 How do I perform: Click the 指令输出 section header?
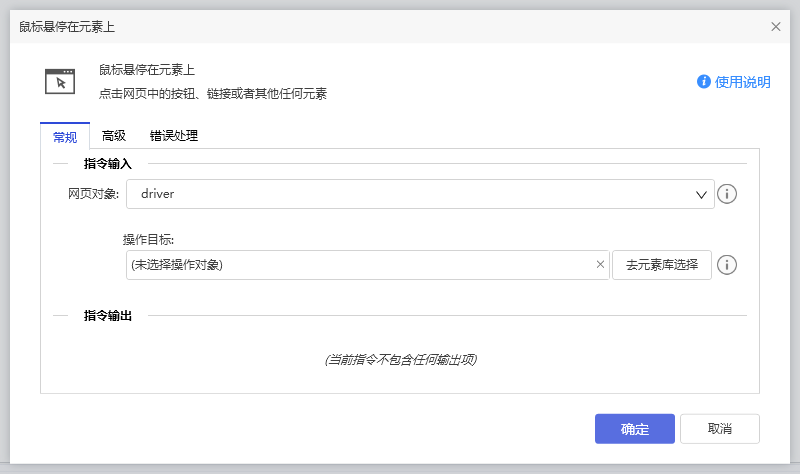click(x=108, y=316)
